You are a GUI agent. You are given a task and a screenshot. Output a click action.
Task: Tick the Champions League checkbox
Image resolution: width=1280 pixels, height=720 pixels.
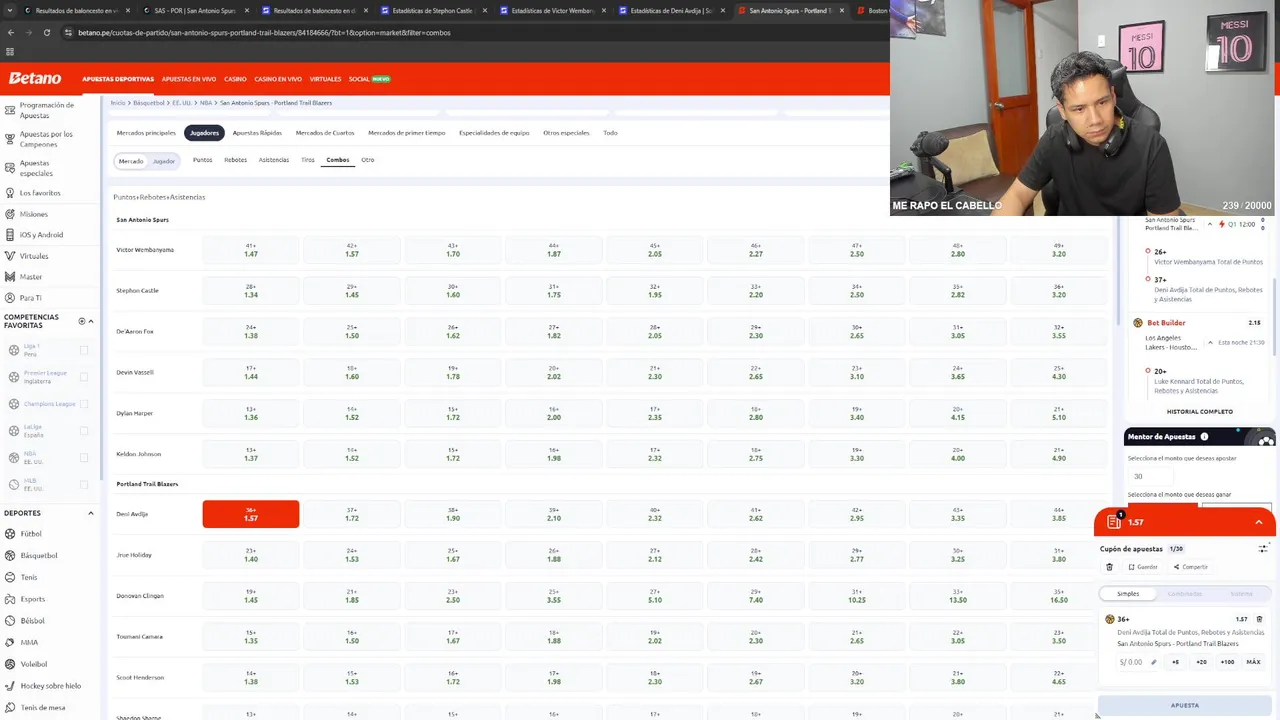click(x=84, y=404)
